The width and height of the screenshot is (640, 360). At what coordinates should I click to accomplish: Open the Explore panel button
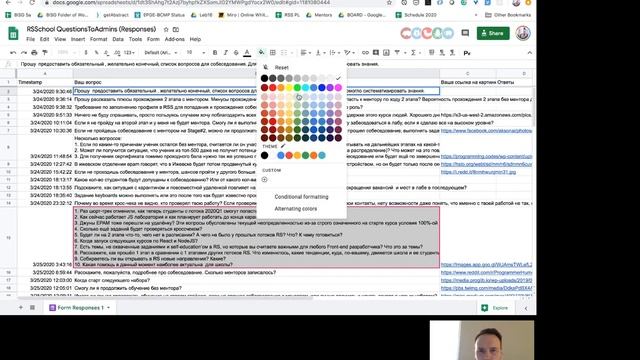(x=495, y=308)
